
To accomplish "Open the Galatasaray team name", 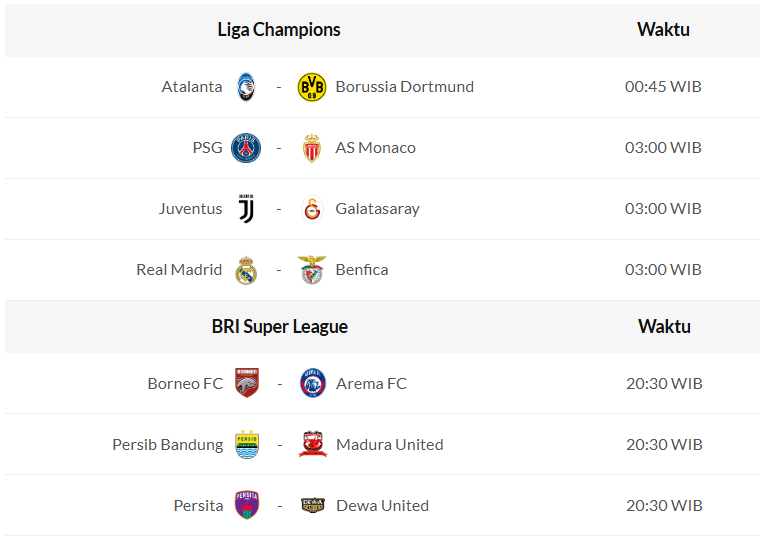I will (377, 209).
